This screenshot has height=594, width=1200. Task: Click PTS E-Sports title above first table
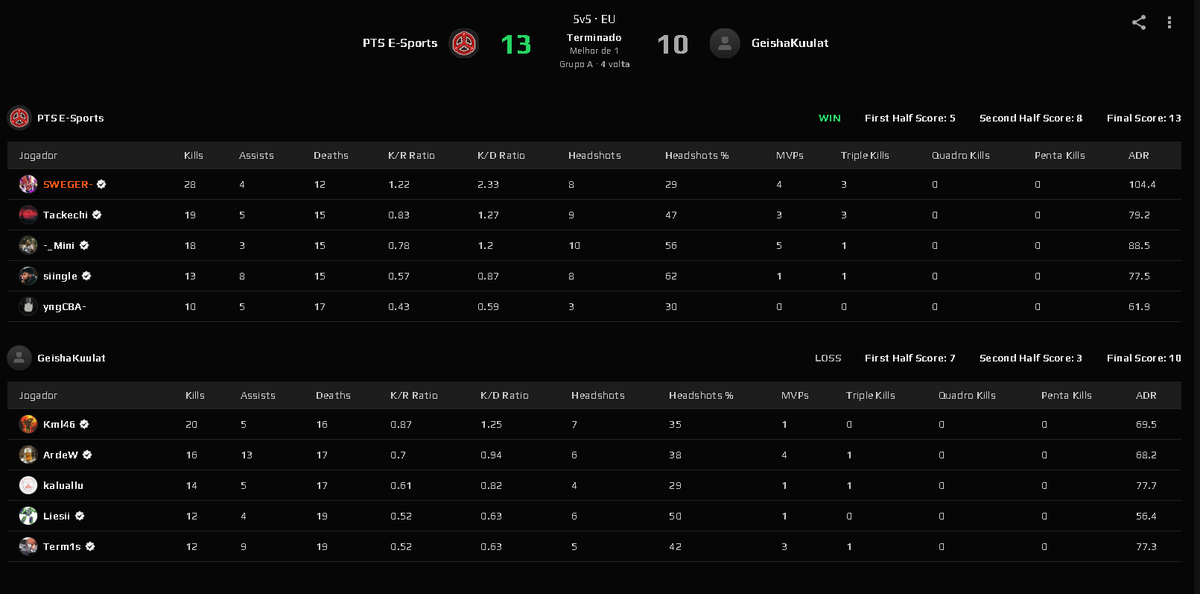tap(70, 118)
